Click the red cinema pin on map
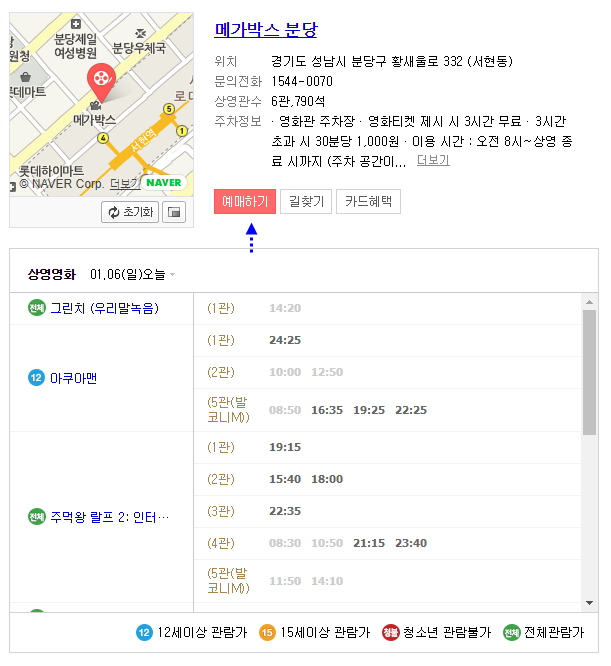Screen dimensions: 611x666 pyautogui.click(x=101, y=81)
